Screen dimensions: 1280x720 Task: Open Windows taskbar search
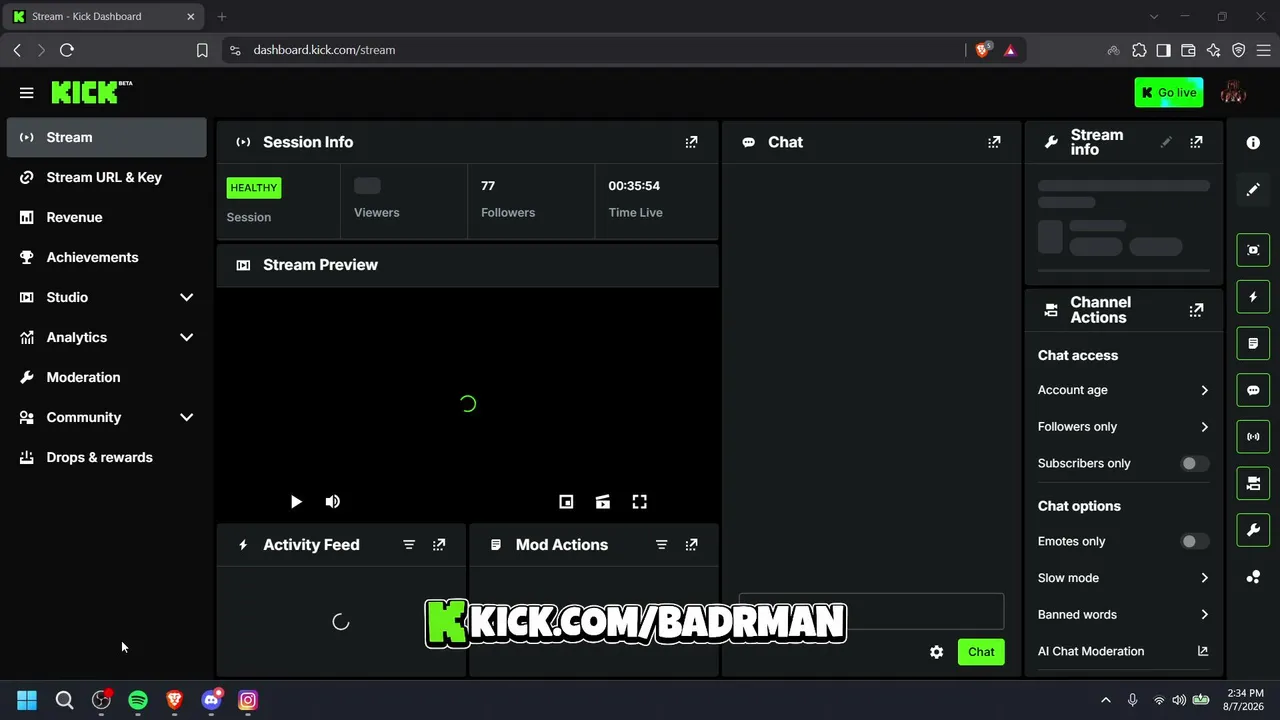tap(64, 700)
